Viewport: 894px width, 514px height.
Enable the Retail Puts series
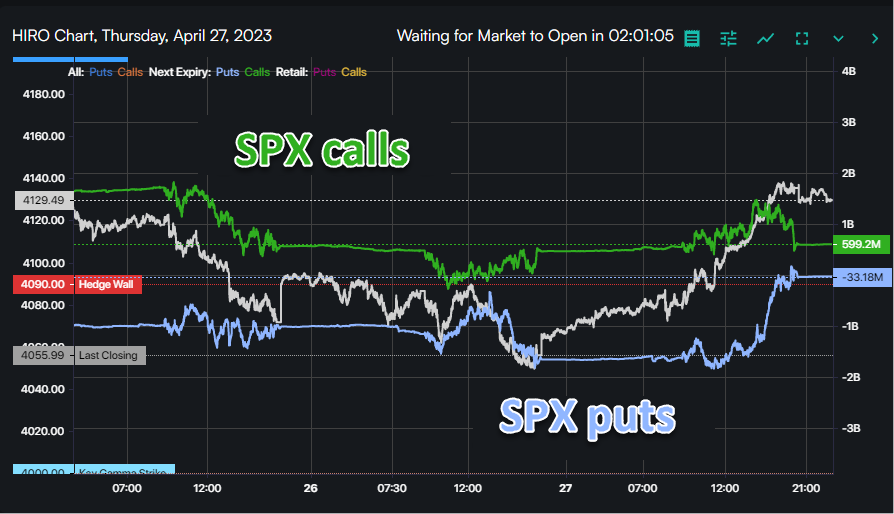click(x=324, y=73)
